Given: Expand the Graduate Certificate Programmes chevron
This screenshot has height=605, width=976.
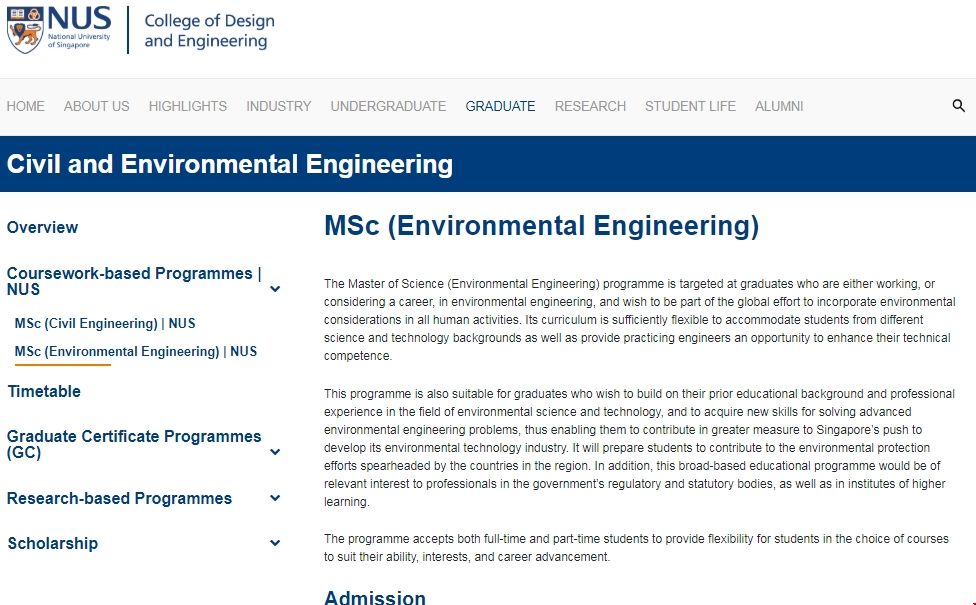Looking at the screenshot, I should [274, 452].
